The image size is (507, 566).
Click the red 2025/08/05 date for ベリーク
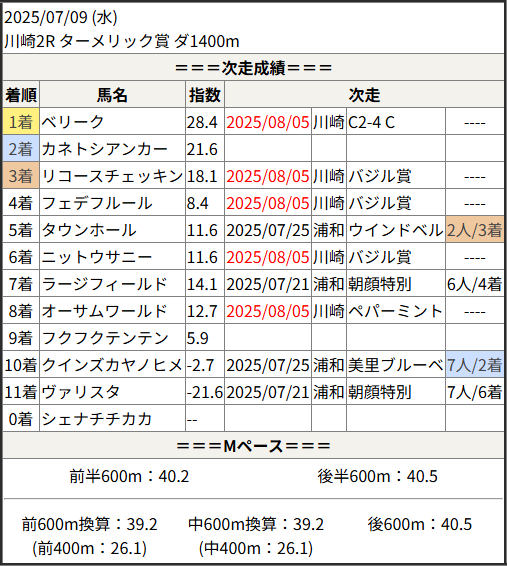pyautogui.click(x=268, y=122)
